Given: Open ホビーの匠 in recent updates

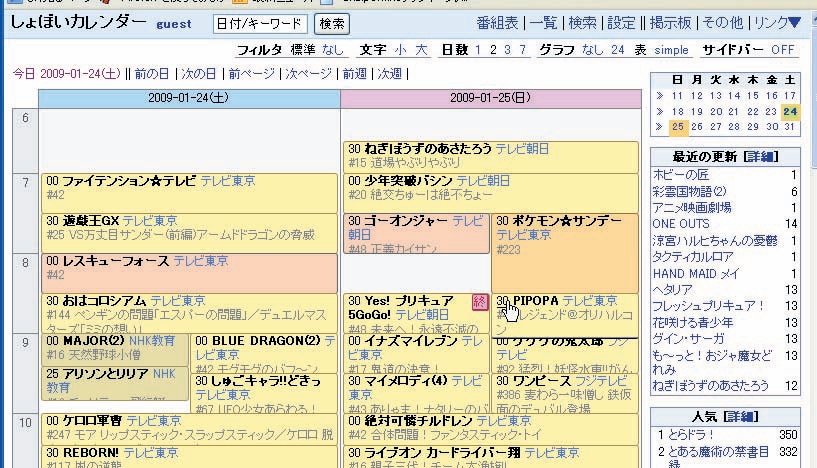Looking at the screenshot, I should [680, 175].
